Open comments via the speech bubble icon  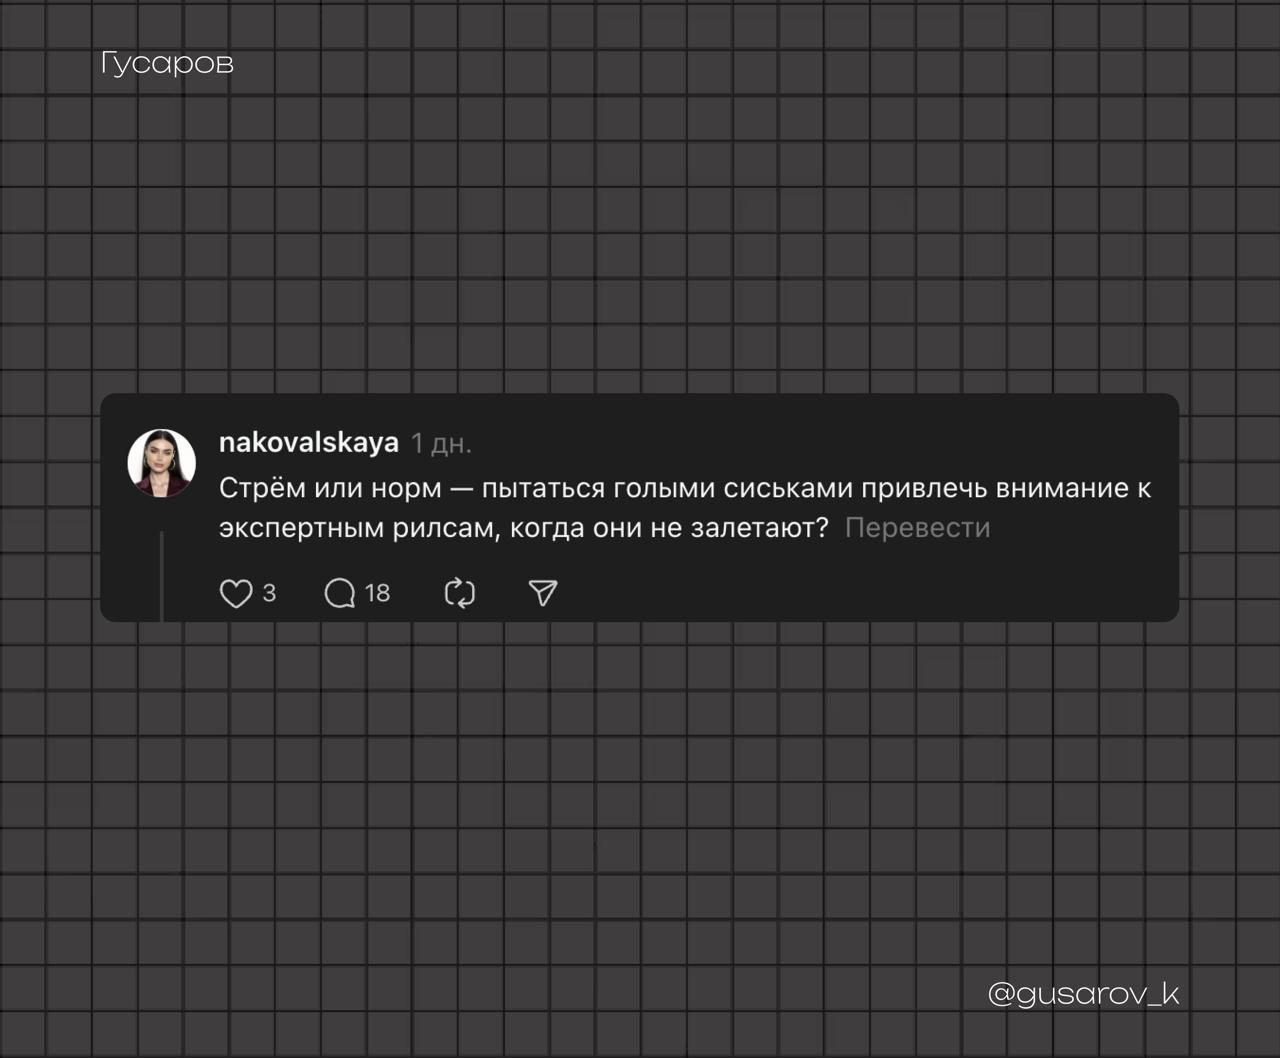(x=340, y=593)
